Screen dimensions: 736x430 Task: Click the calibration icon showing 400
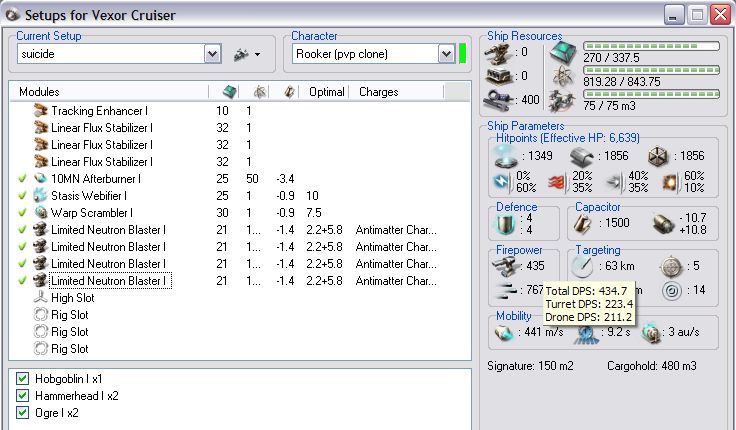[x=498, y=100]
